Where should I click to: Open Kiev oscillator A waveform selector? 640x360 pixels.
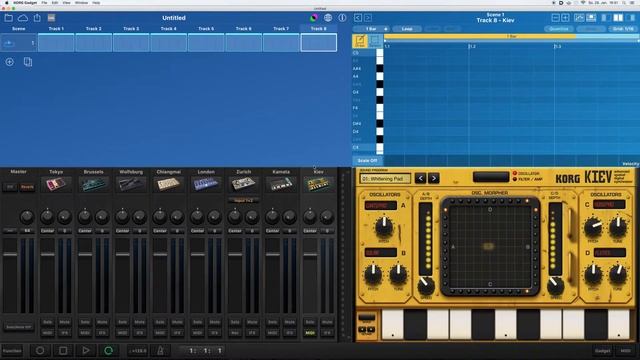(x=380, y=206)
